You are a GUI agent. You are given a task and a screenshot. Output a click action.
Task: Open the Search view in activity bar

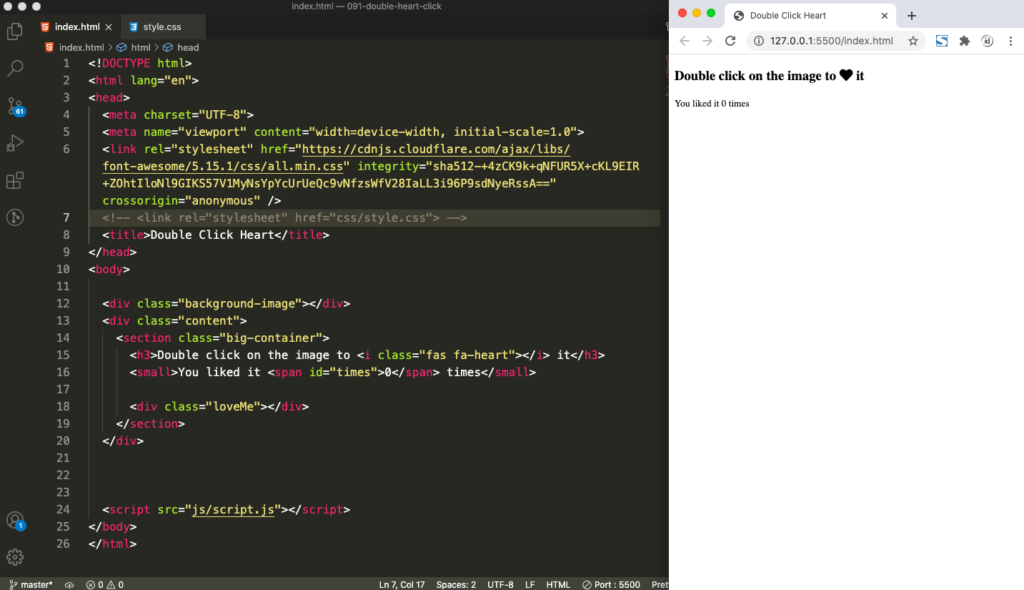pos(15,68)
